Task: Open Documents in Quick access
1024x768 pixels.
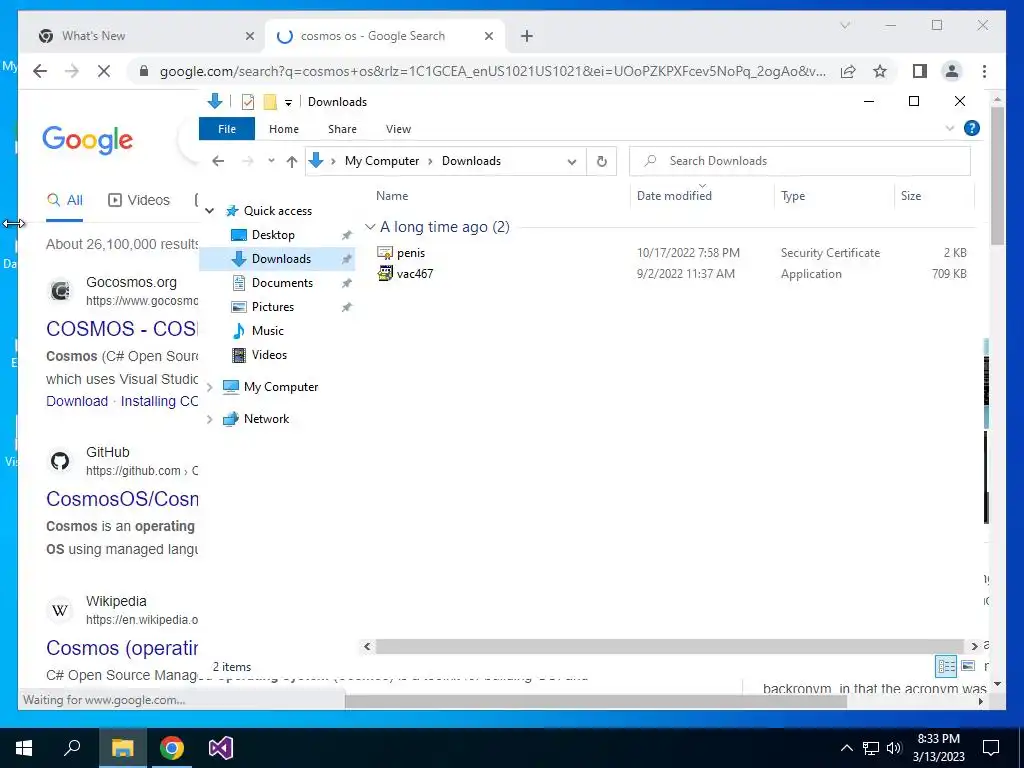Action: coord(282,283)
